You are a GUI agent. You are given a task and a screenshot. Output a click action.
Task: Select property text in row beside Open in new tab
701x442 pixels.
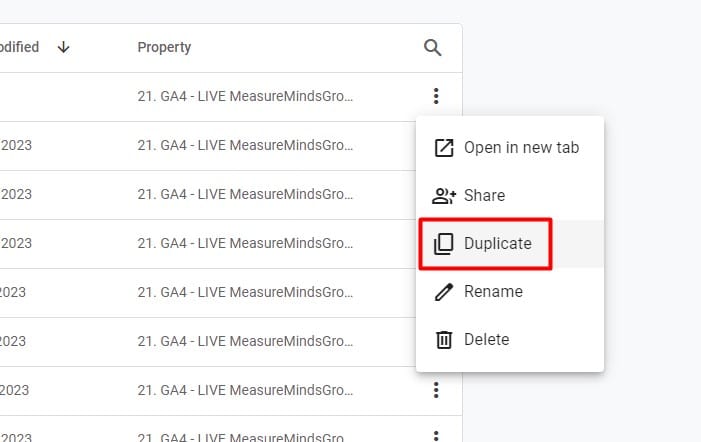pos(245,145)
